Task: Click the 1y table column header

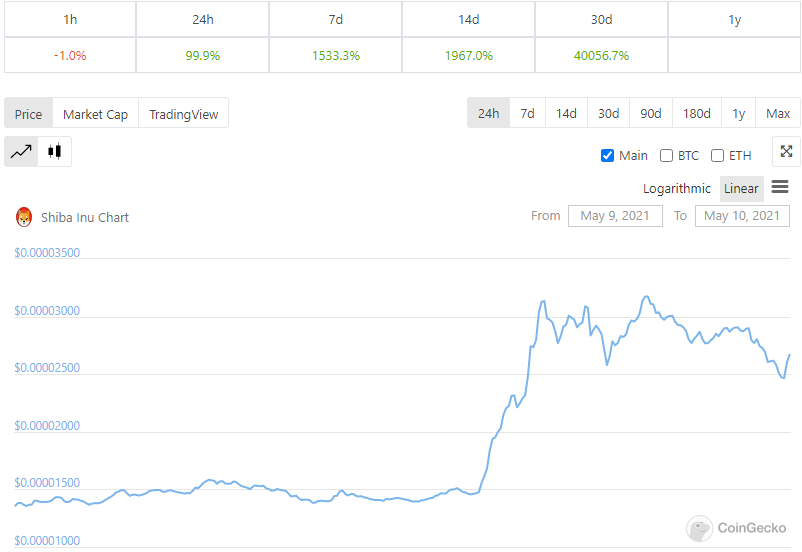Action: tap(734, 19)
